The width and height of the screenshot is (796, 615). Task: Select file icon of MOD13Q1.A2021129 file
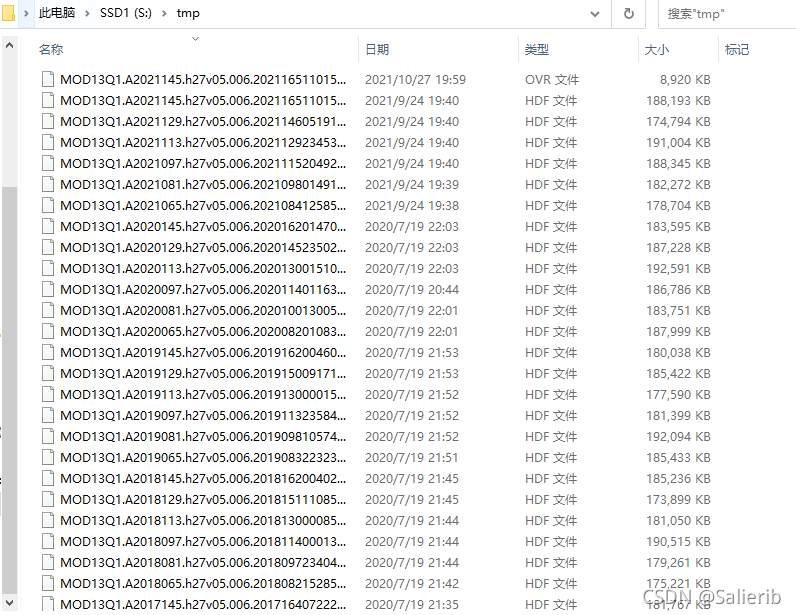[x=48, y=121]
